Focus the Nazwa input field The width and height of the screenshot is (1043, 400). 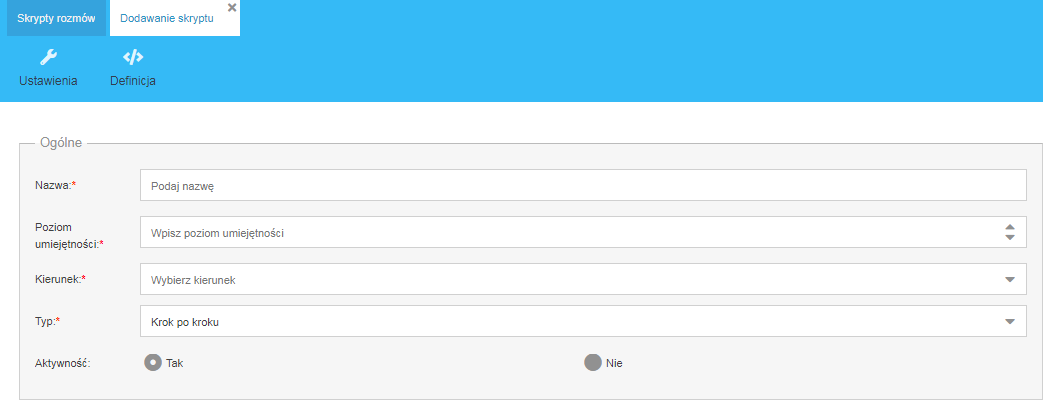point(583,185)
